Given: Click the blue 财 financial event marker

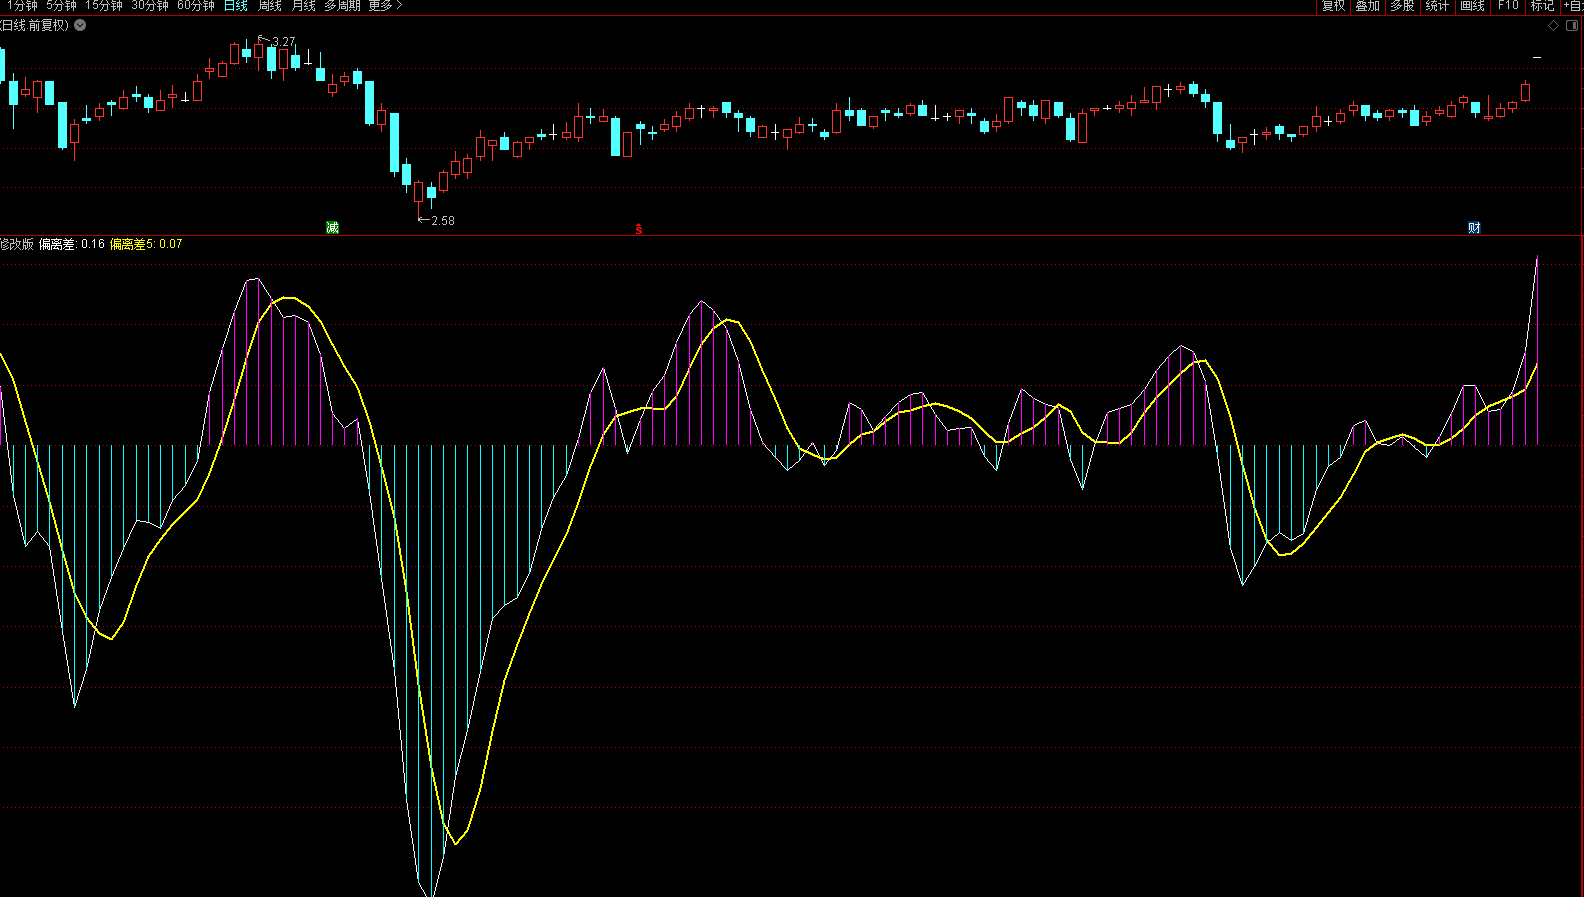Looking at the screenshot, I should [1474, 228].
